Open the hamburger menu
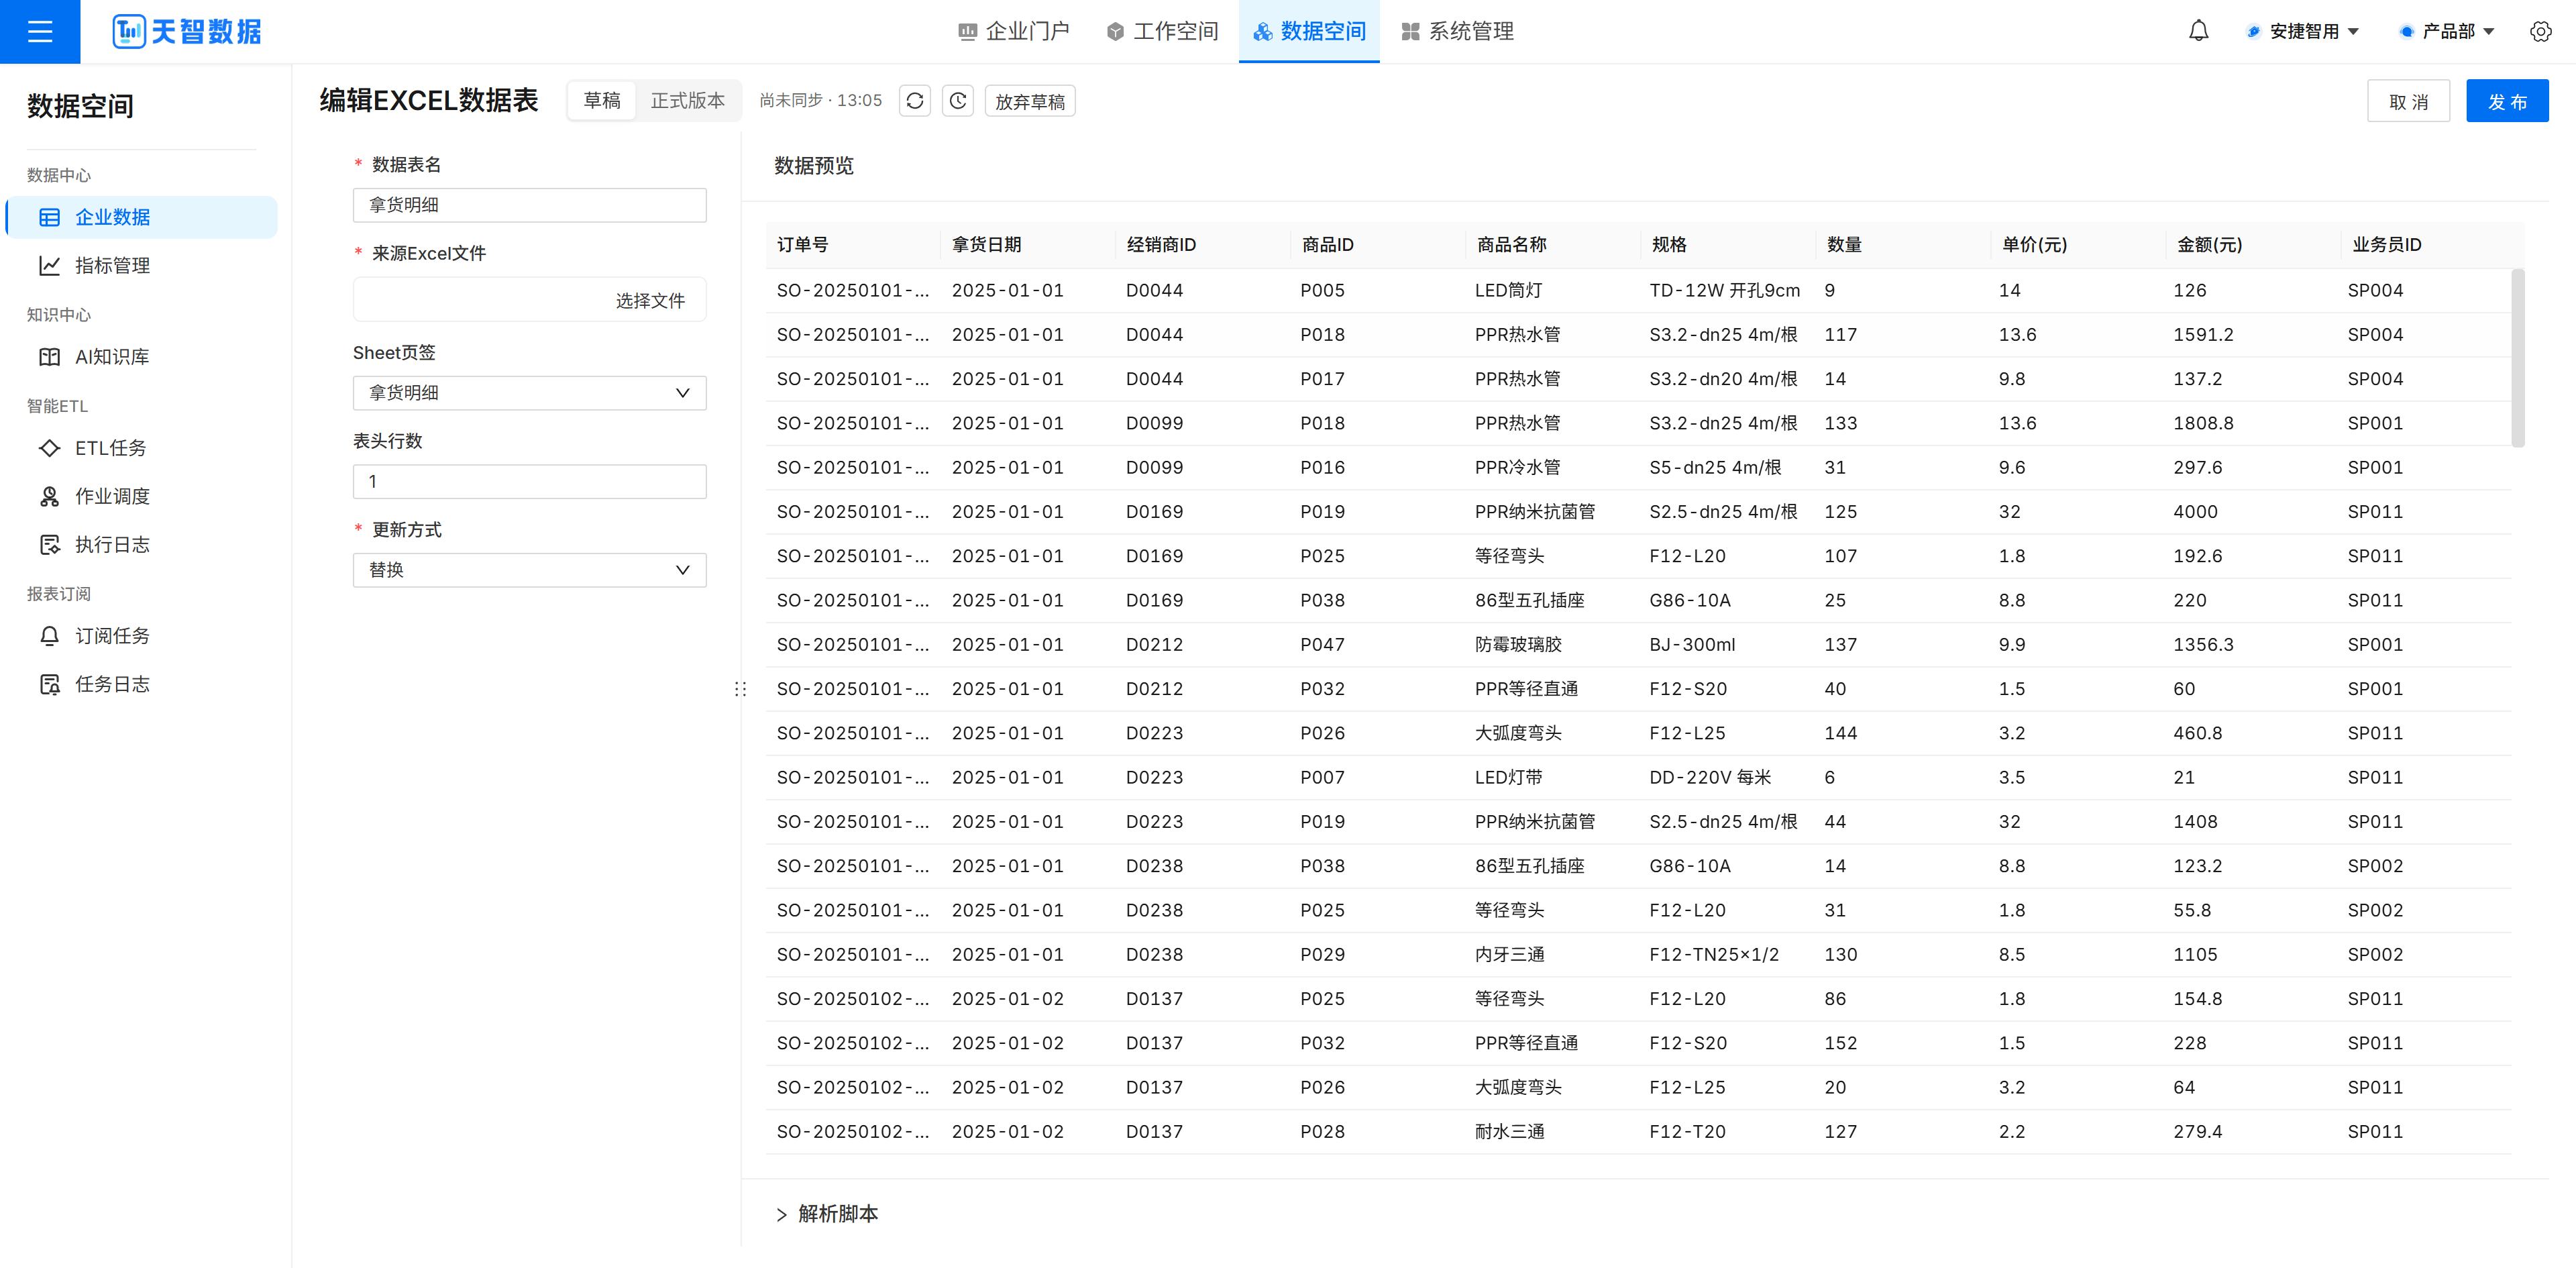Viewport: 2576px width, 1268px height. pyautogui.click(x=40, y=32)
